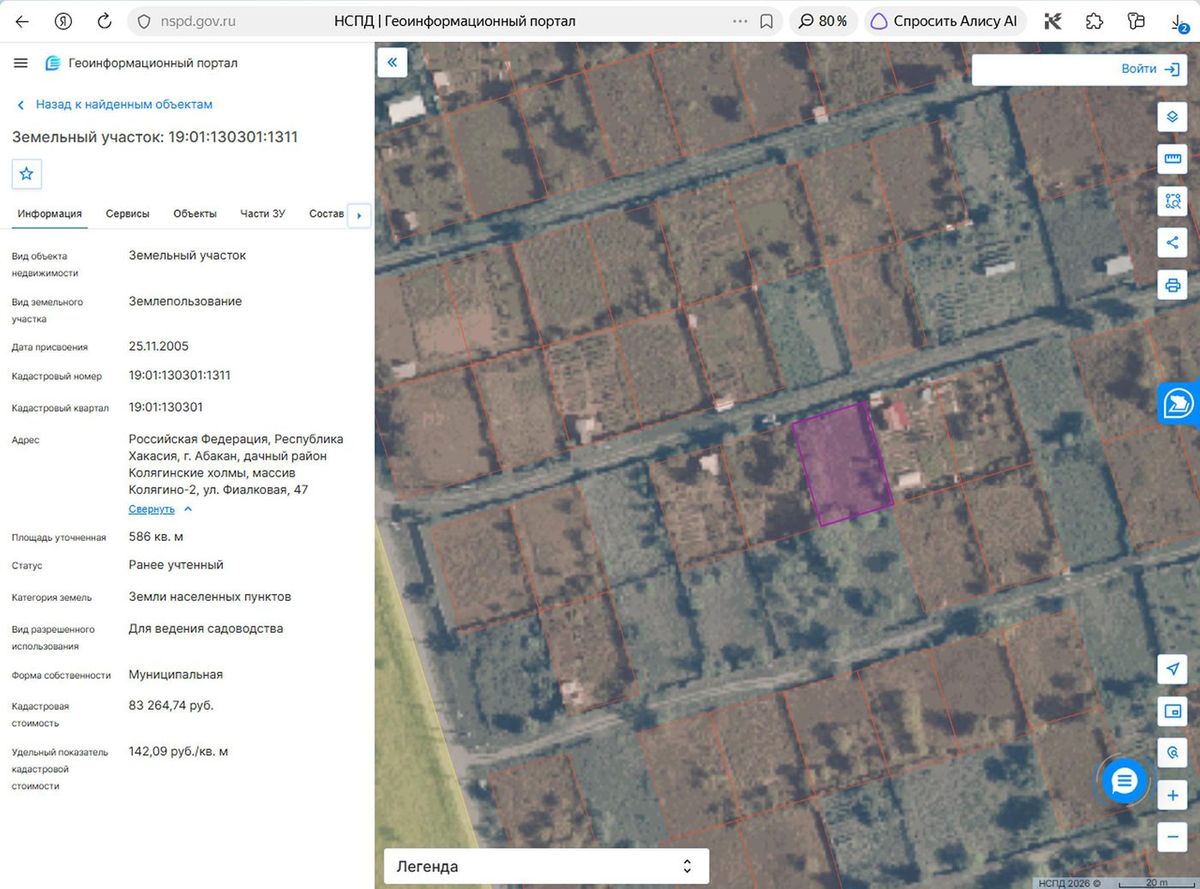Select the cadastral value 83 264,74 руб.
1200x889 pixels.
tap(171, 705)
